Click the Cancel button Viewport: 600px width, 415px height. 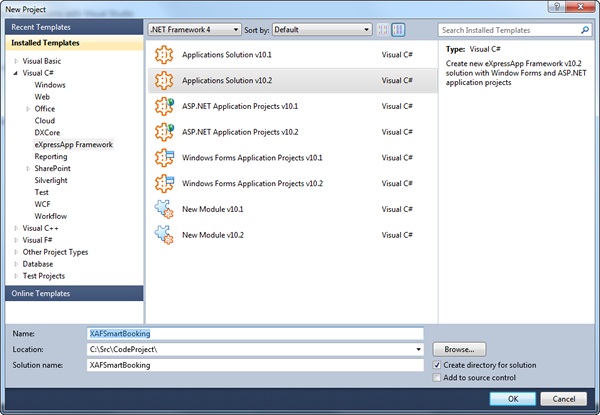(564, 399)
